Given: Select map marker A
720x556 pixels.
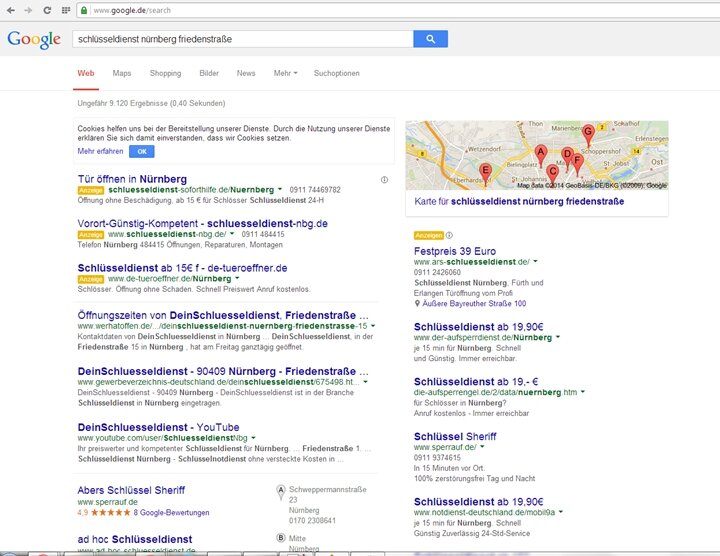Looking at the screenshot, I should pyautogui.click(x=541, y=154).
